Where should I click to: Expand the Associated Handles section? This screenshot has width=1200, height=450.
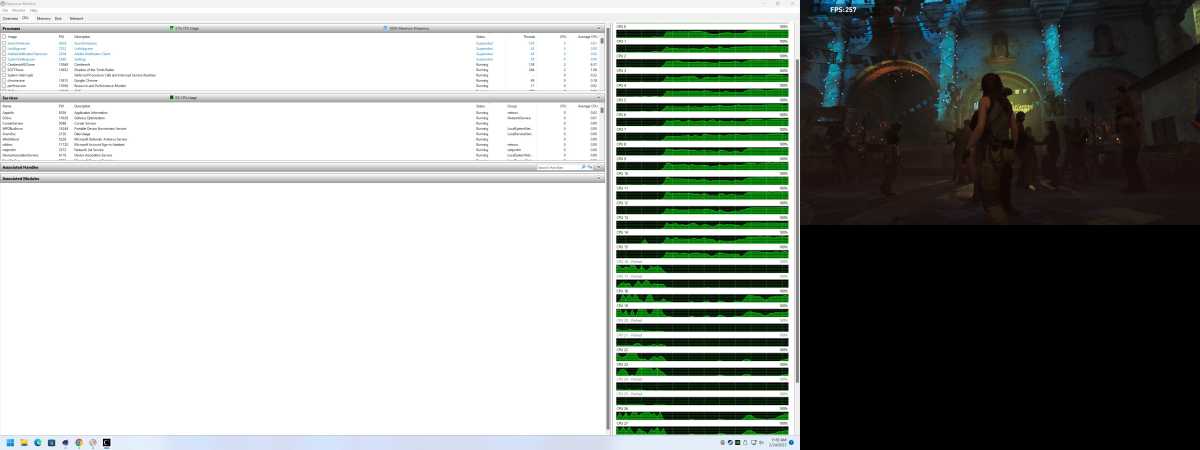click(599, 167)
